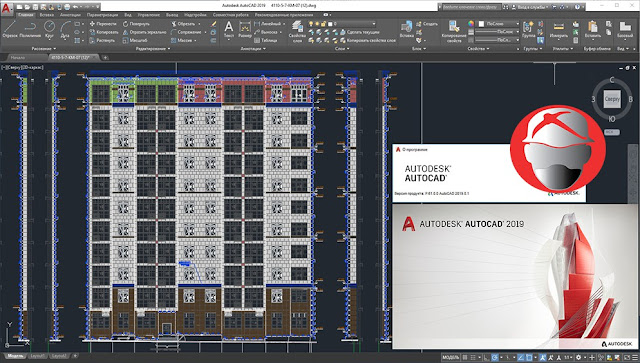640x363 pixels.
Task: Click Отразить зеркально (Mirror) command
Action: tap(144, 32)
